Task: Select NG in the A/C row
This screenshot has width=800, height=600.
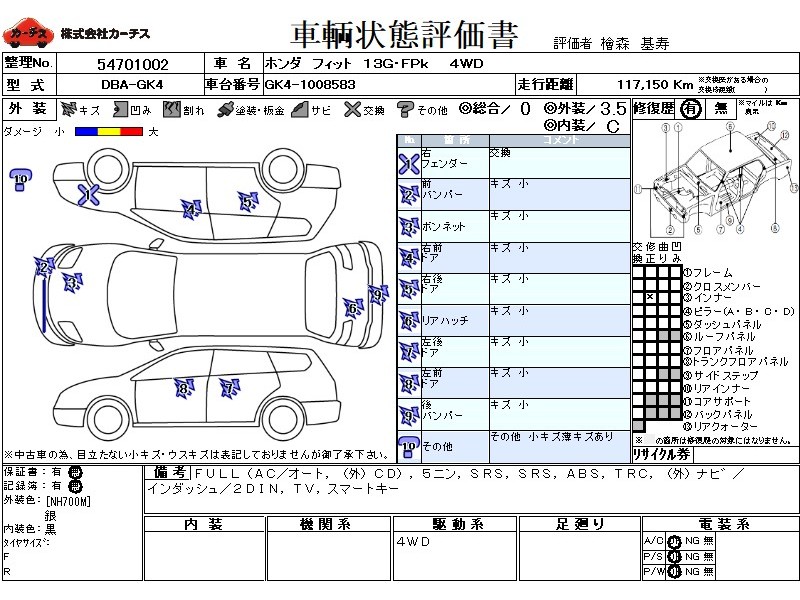Action: click(692, 541)
